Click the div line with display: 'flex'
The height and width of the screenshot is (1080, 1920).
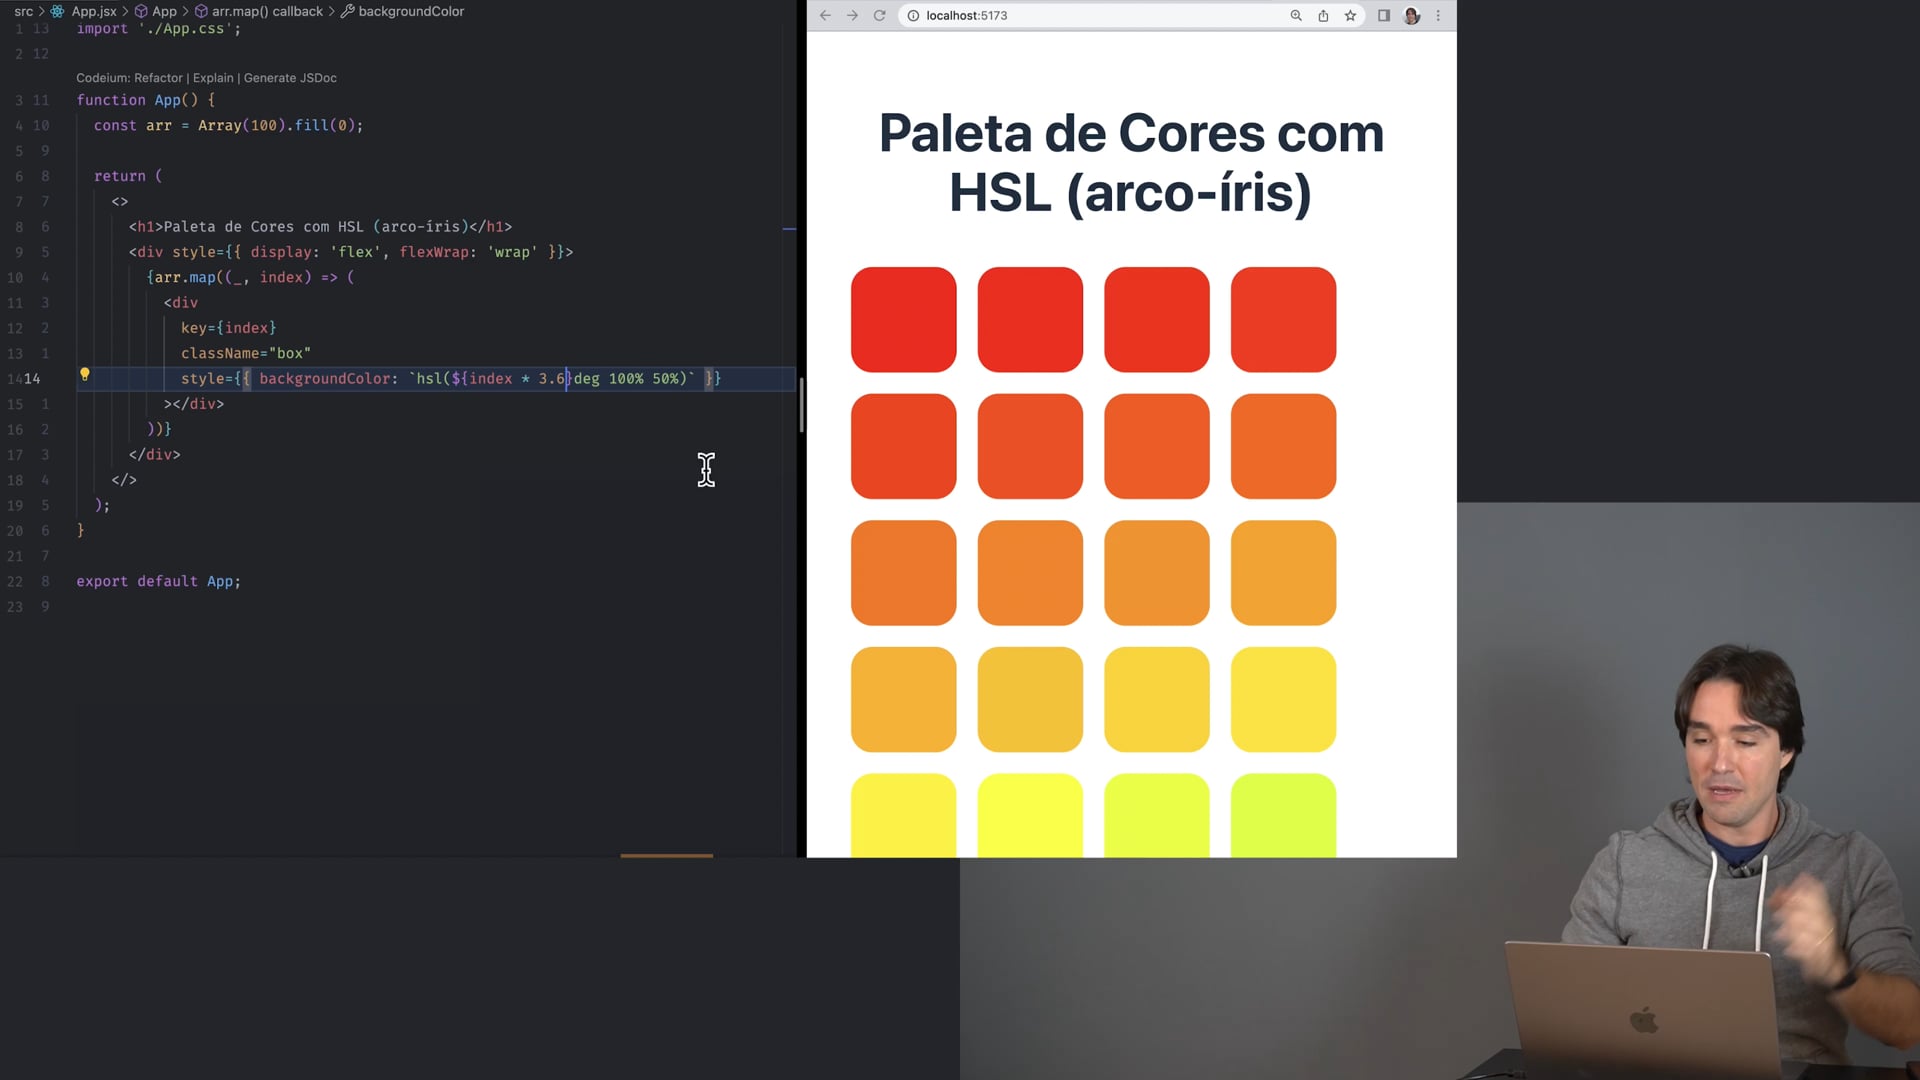click(351, 252)
